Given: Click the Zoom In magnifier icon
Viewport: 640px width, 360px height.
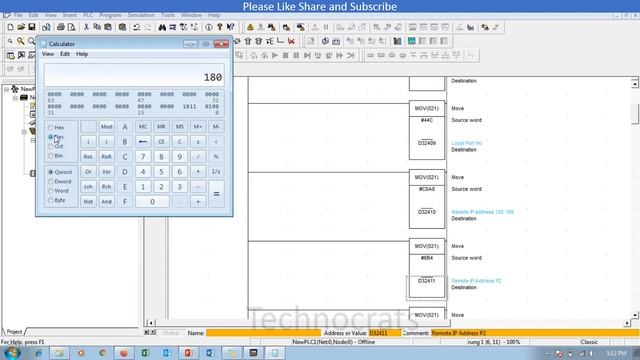Looking at the screenshot, I should pos(20,41).
